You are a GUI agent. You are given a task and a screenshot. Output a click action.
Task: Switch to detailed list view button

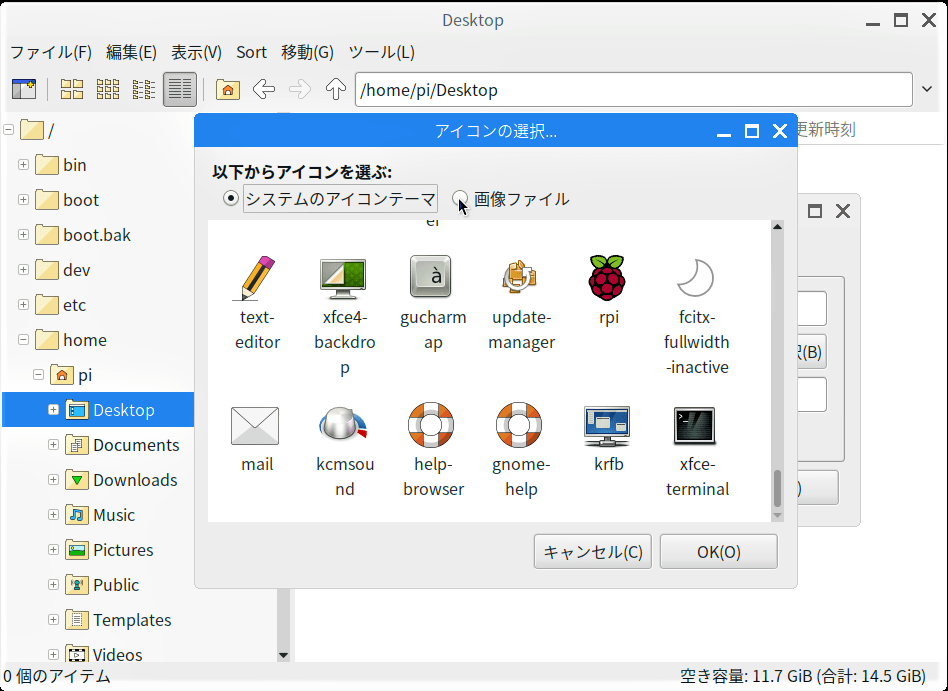[180, 90]
